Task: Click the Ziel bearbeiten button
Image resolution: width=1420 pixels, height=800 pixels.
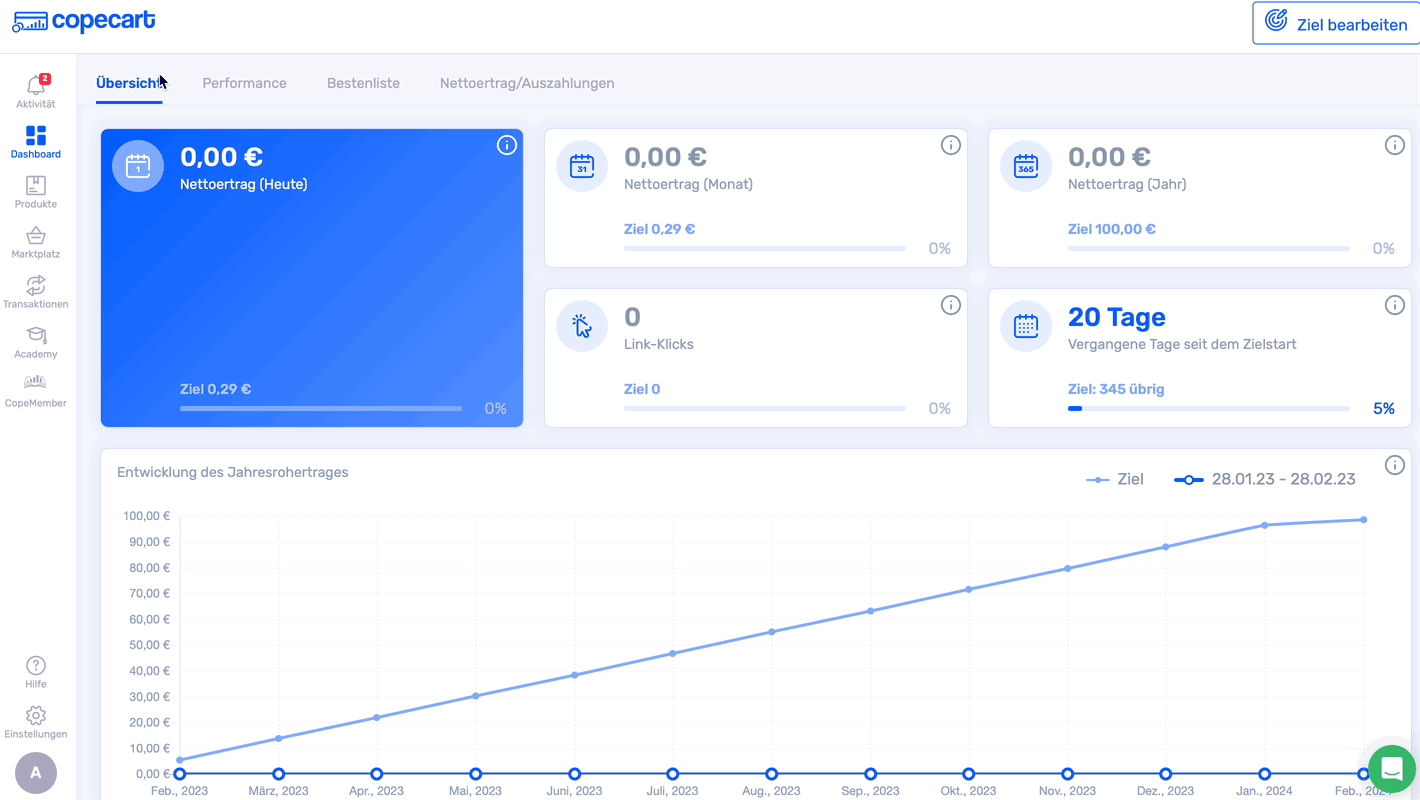Action: 1336,24
